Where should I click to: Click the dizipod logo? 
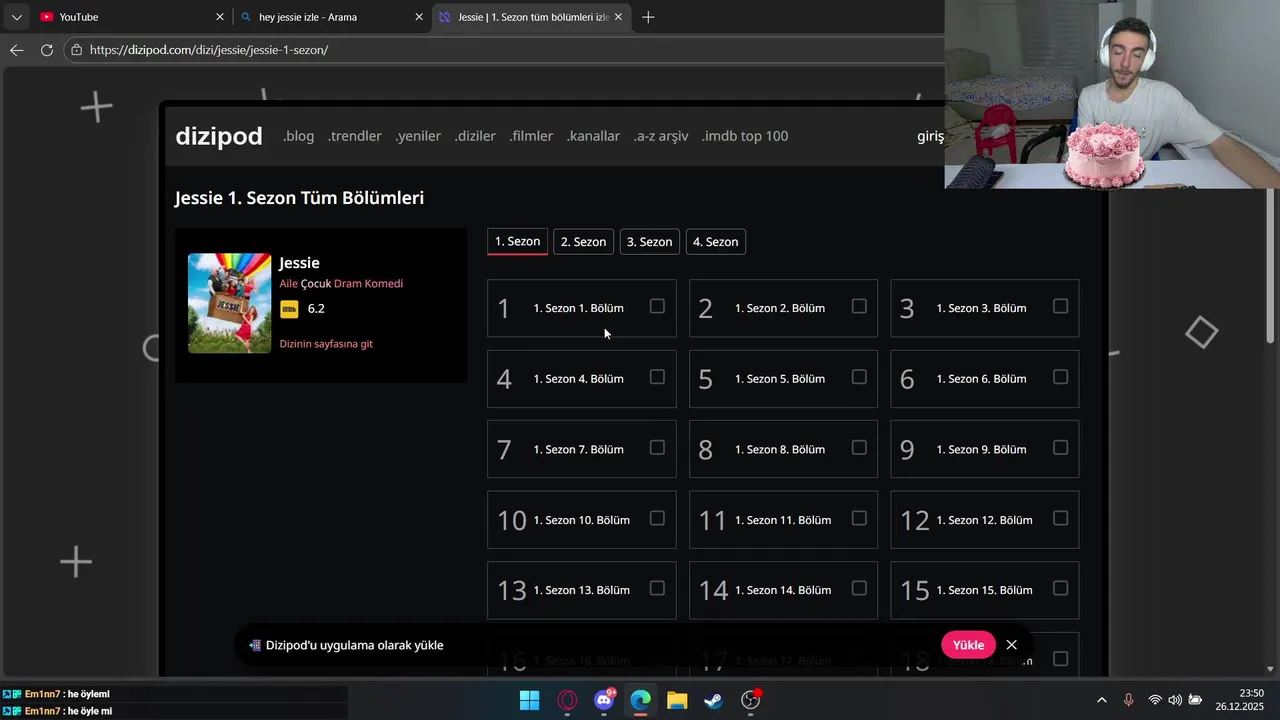(219, 136)
